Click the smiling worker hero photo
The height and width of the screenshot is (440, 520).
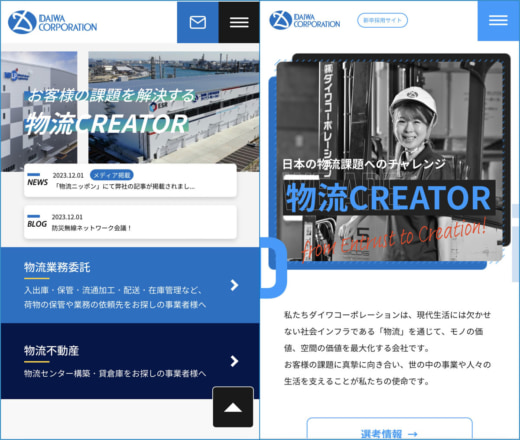pos(390,161)
